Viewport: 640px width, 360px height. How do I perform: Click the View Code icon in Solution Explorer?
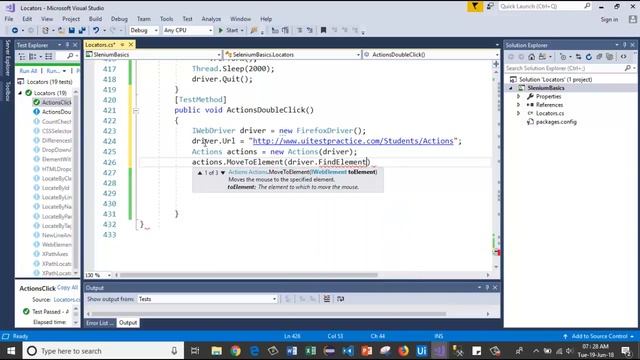click(x=623, y=57)
